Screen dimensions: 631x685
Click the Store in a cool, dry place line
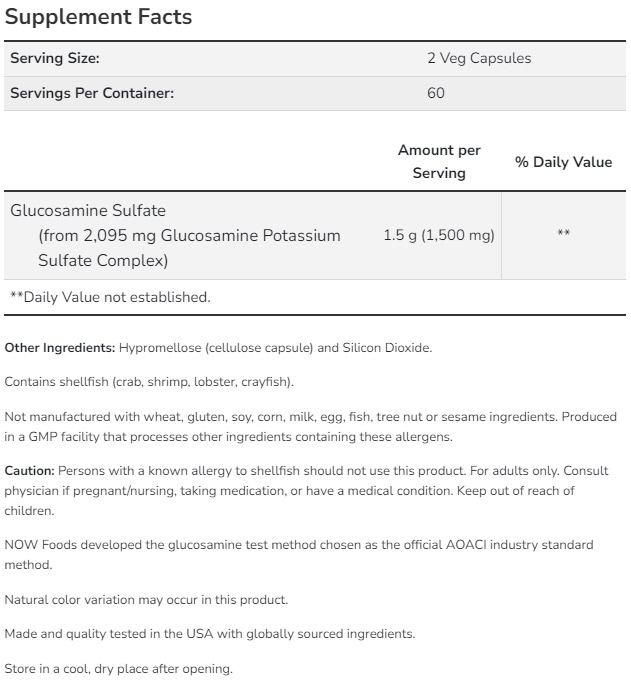point(118,669)
